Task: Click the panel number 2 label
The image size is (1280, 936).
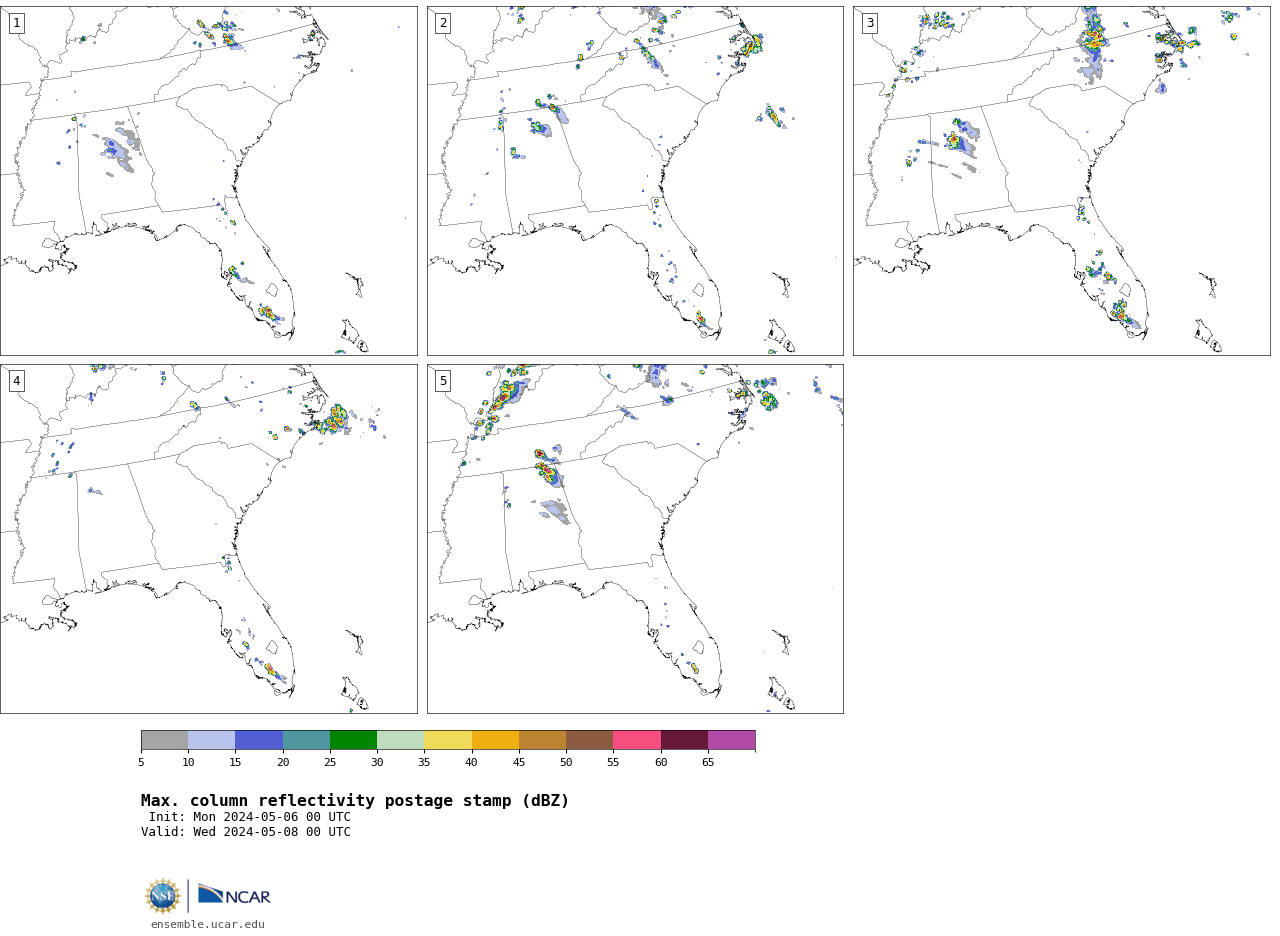Action: point(443,23)
